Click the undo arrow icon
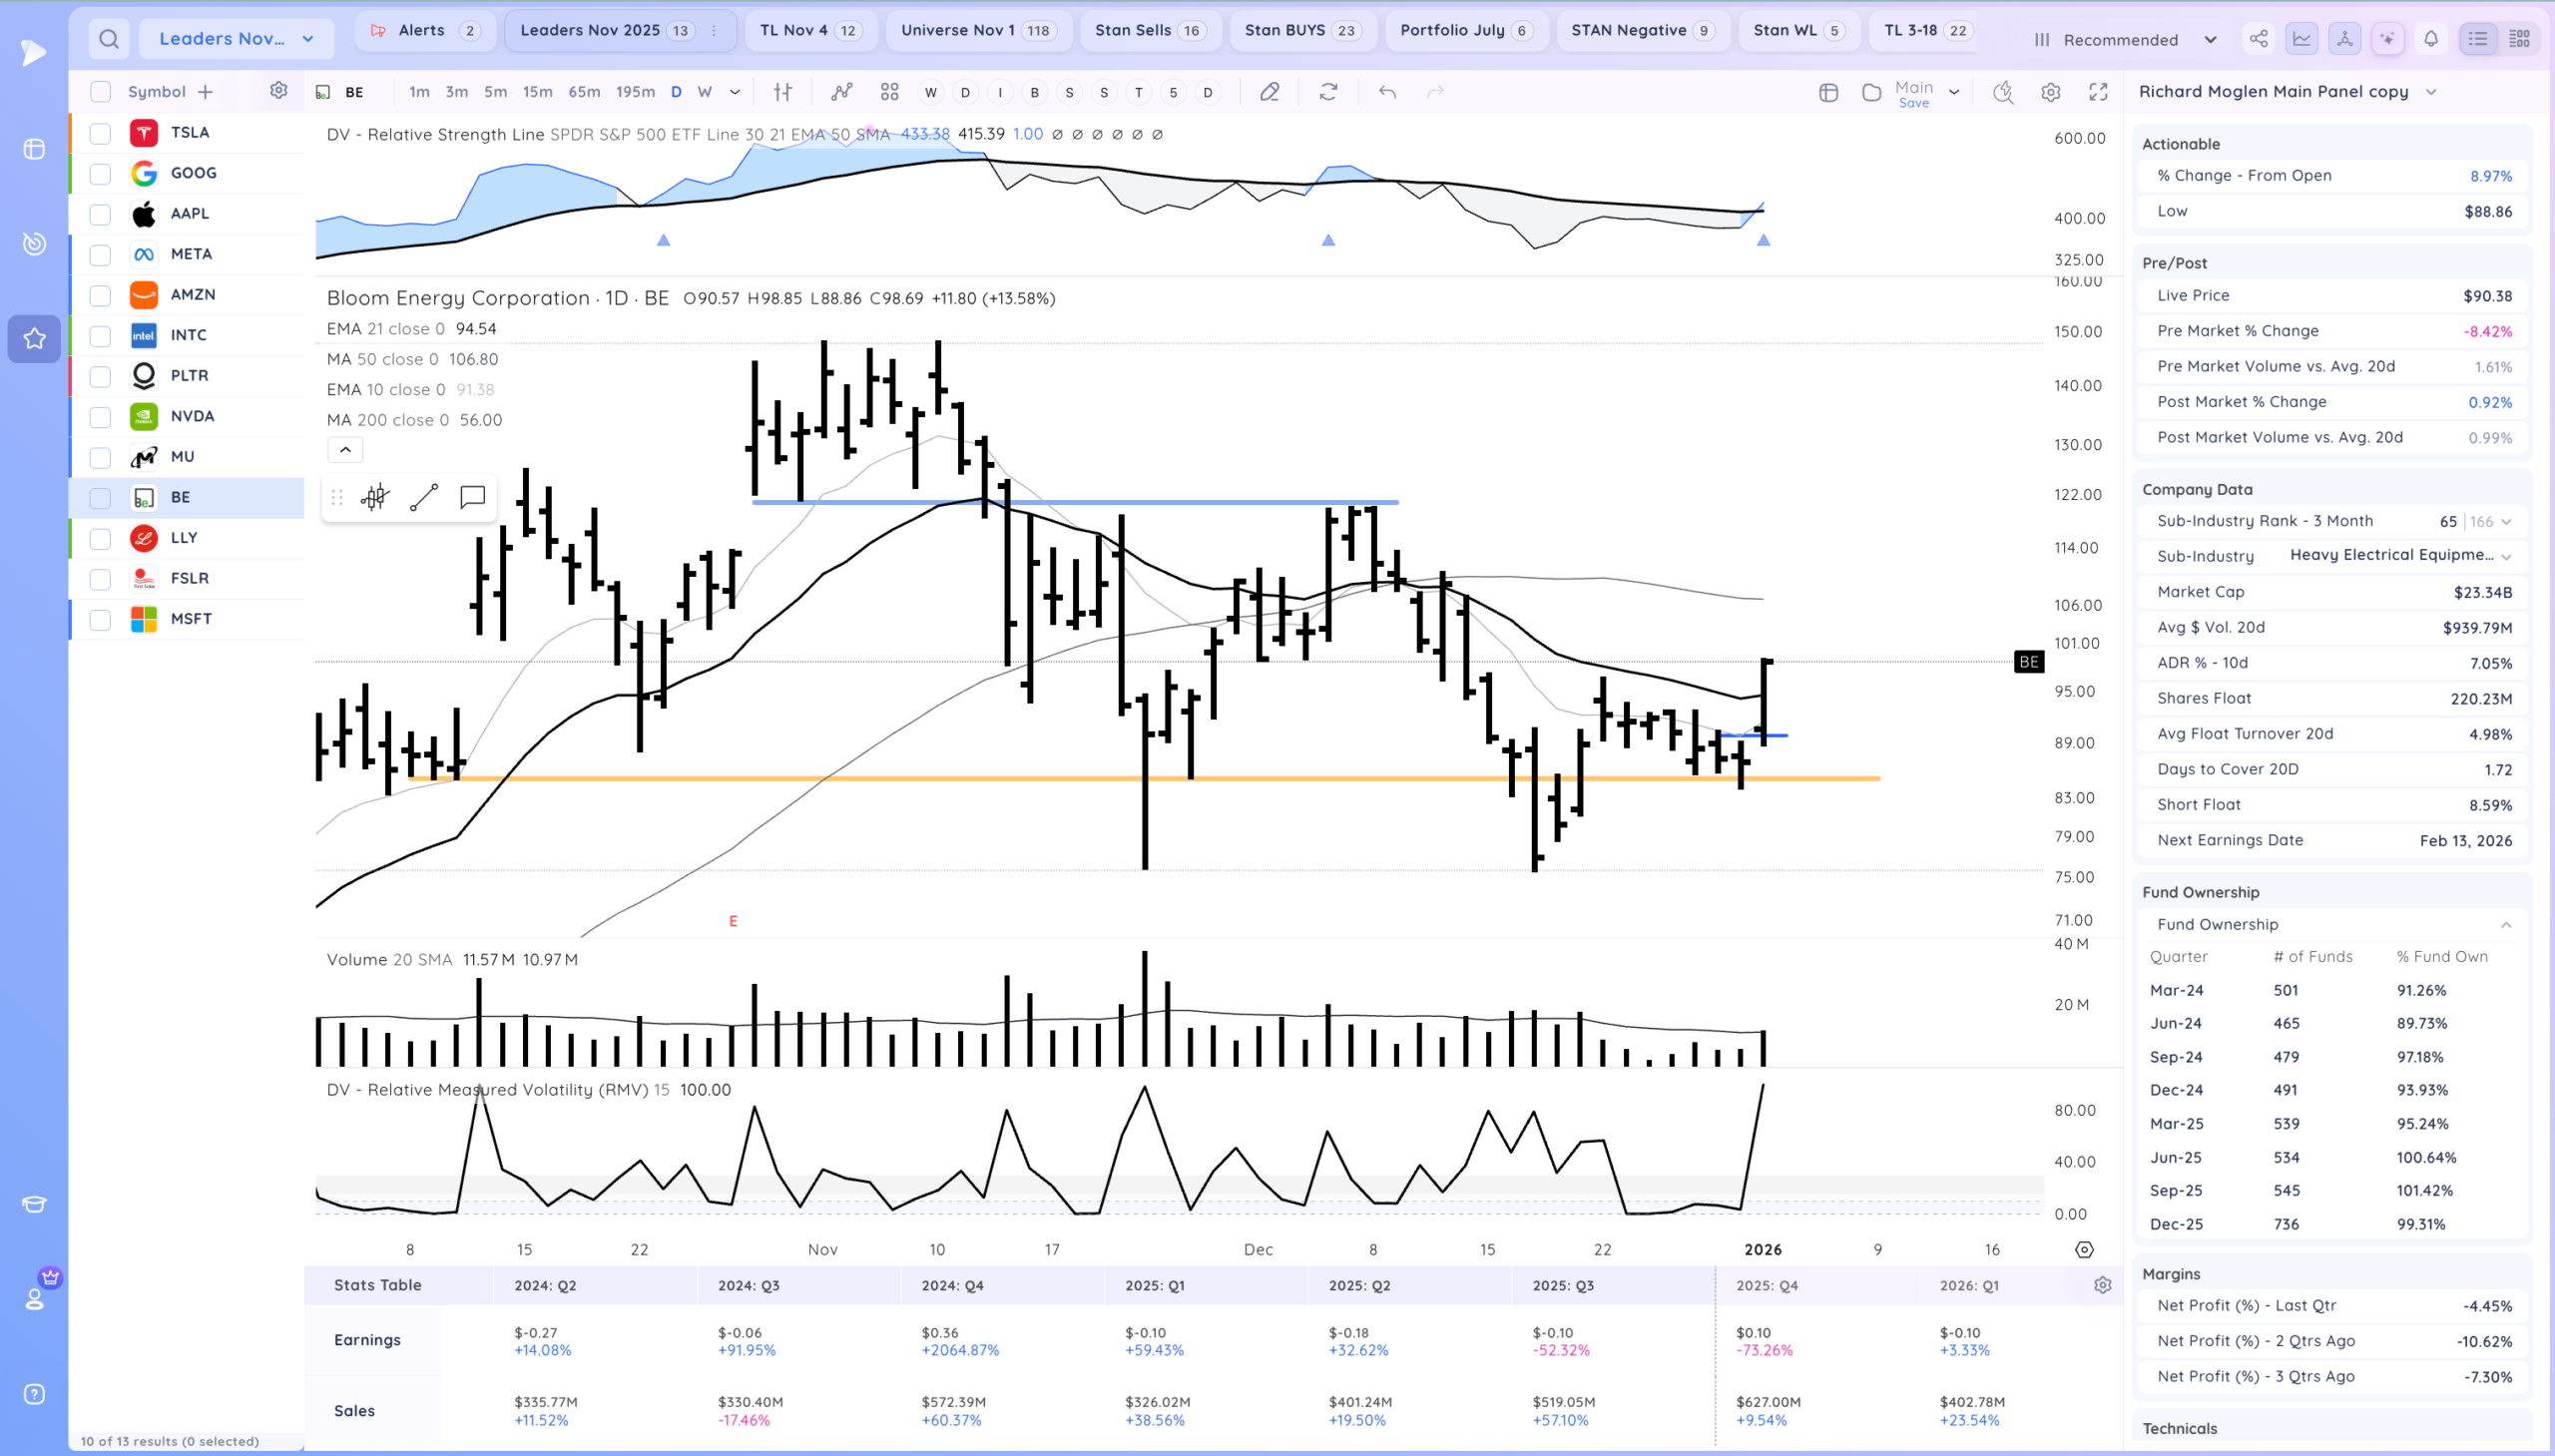This screenshot has width=2555, height=1456. [1387, 92]
